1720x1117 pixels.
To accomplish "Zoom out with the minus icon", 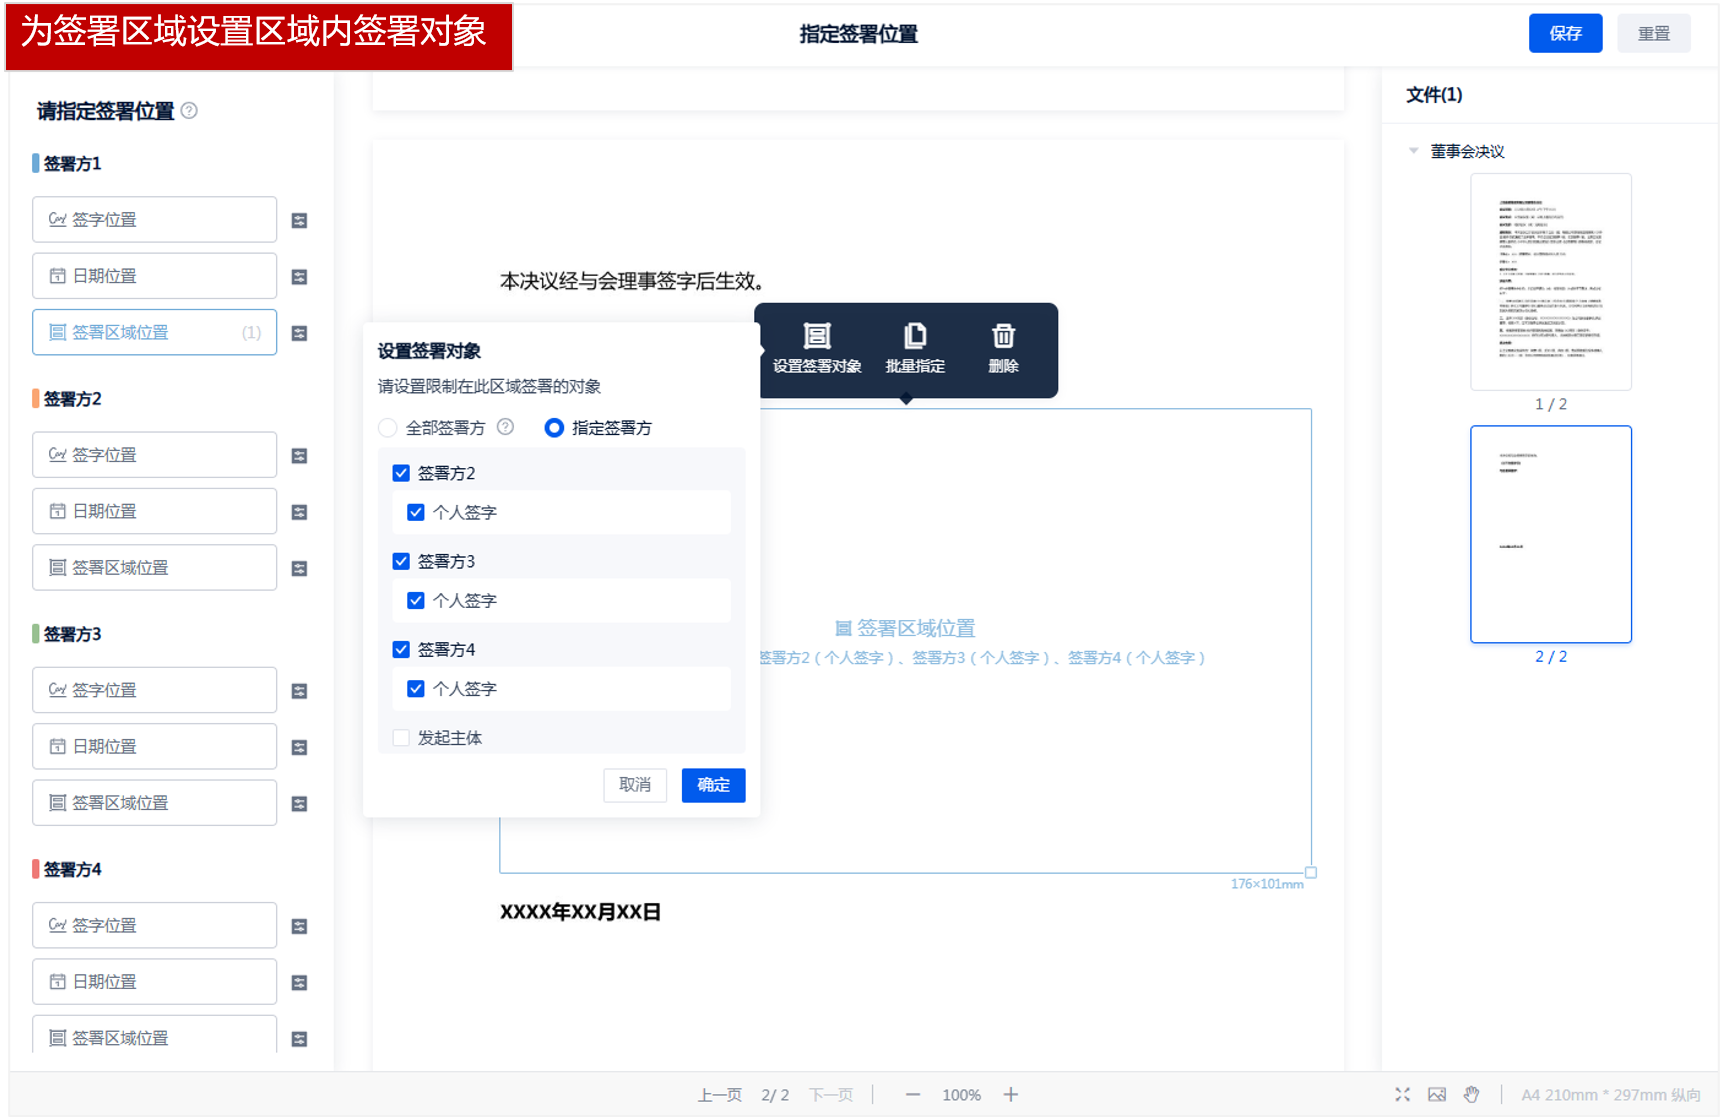I will pyautogui.click(x=912, y=1095).
